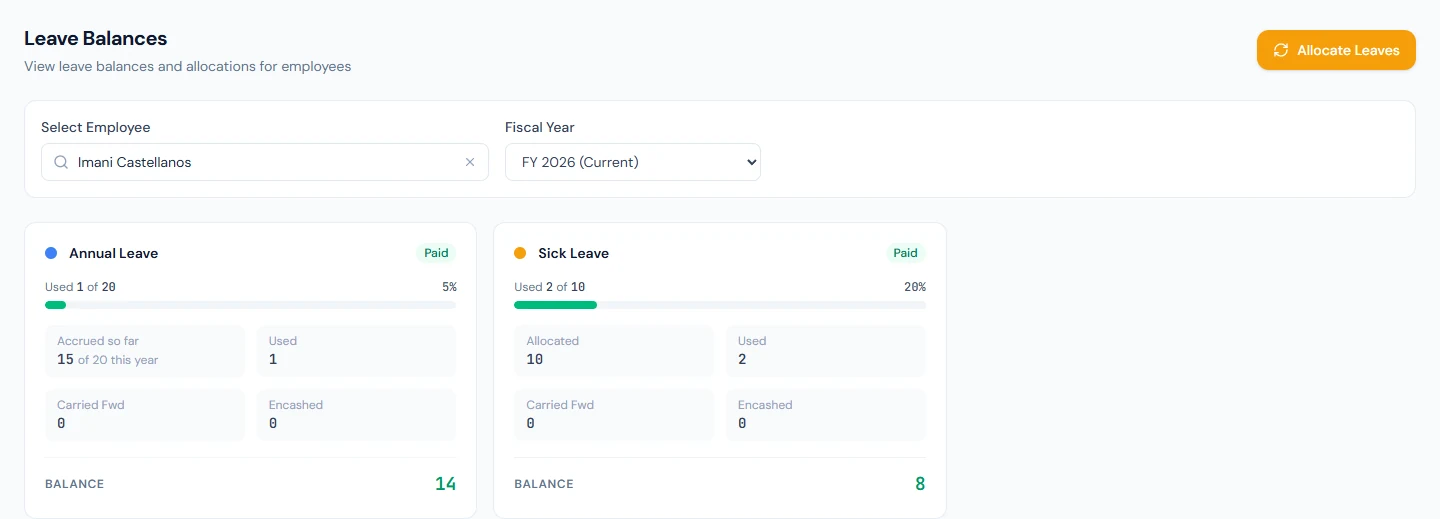The width and height of the screenshot is (1440, 519).
Task: Click the Paid badge on Sick Leave
Action: pos(905,253)
